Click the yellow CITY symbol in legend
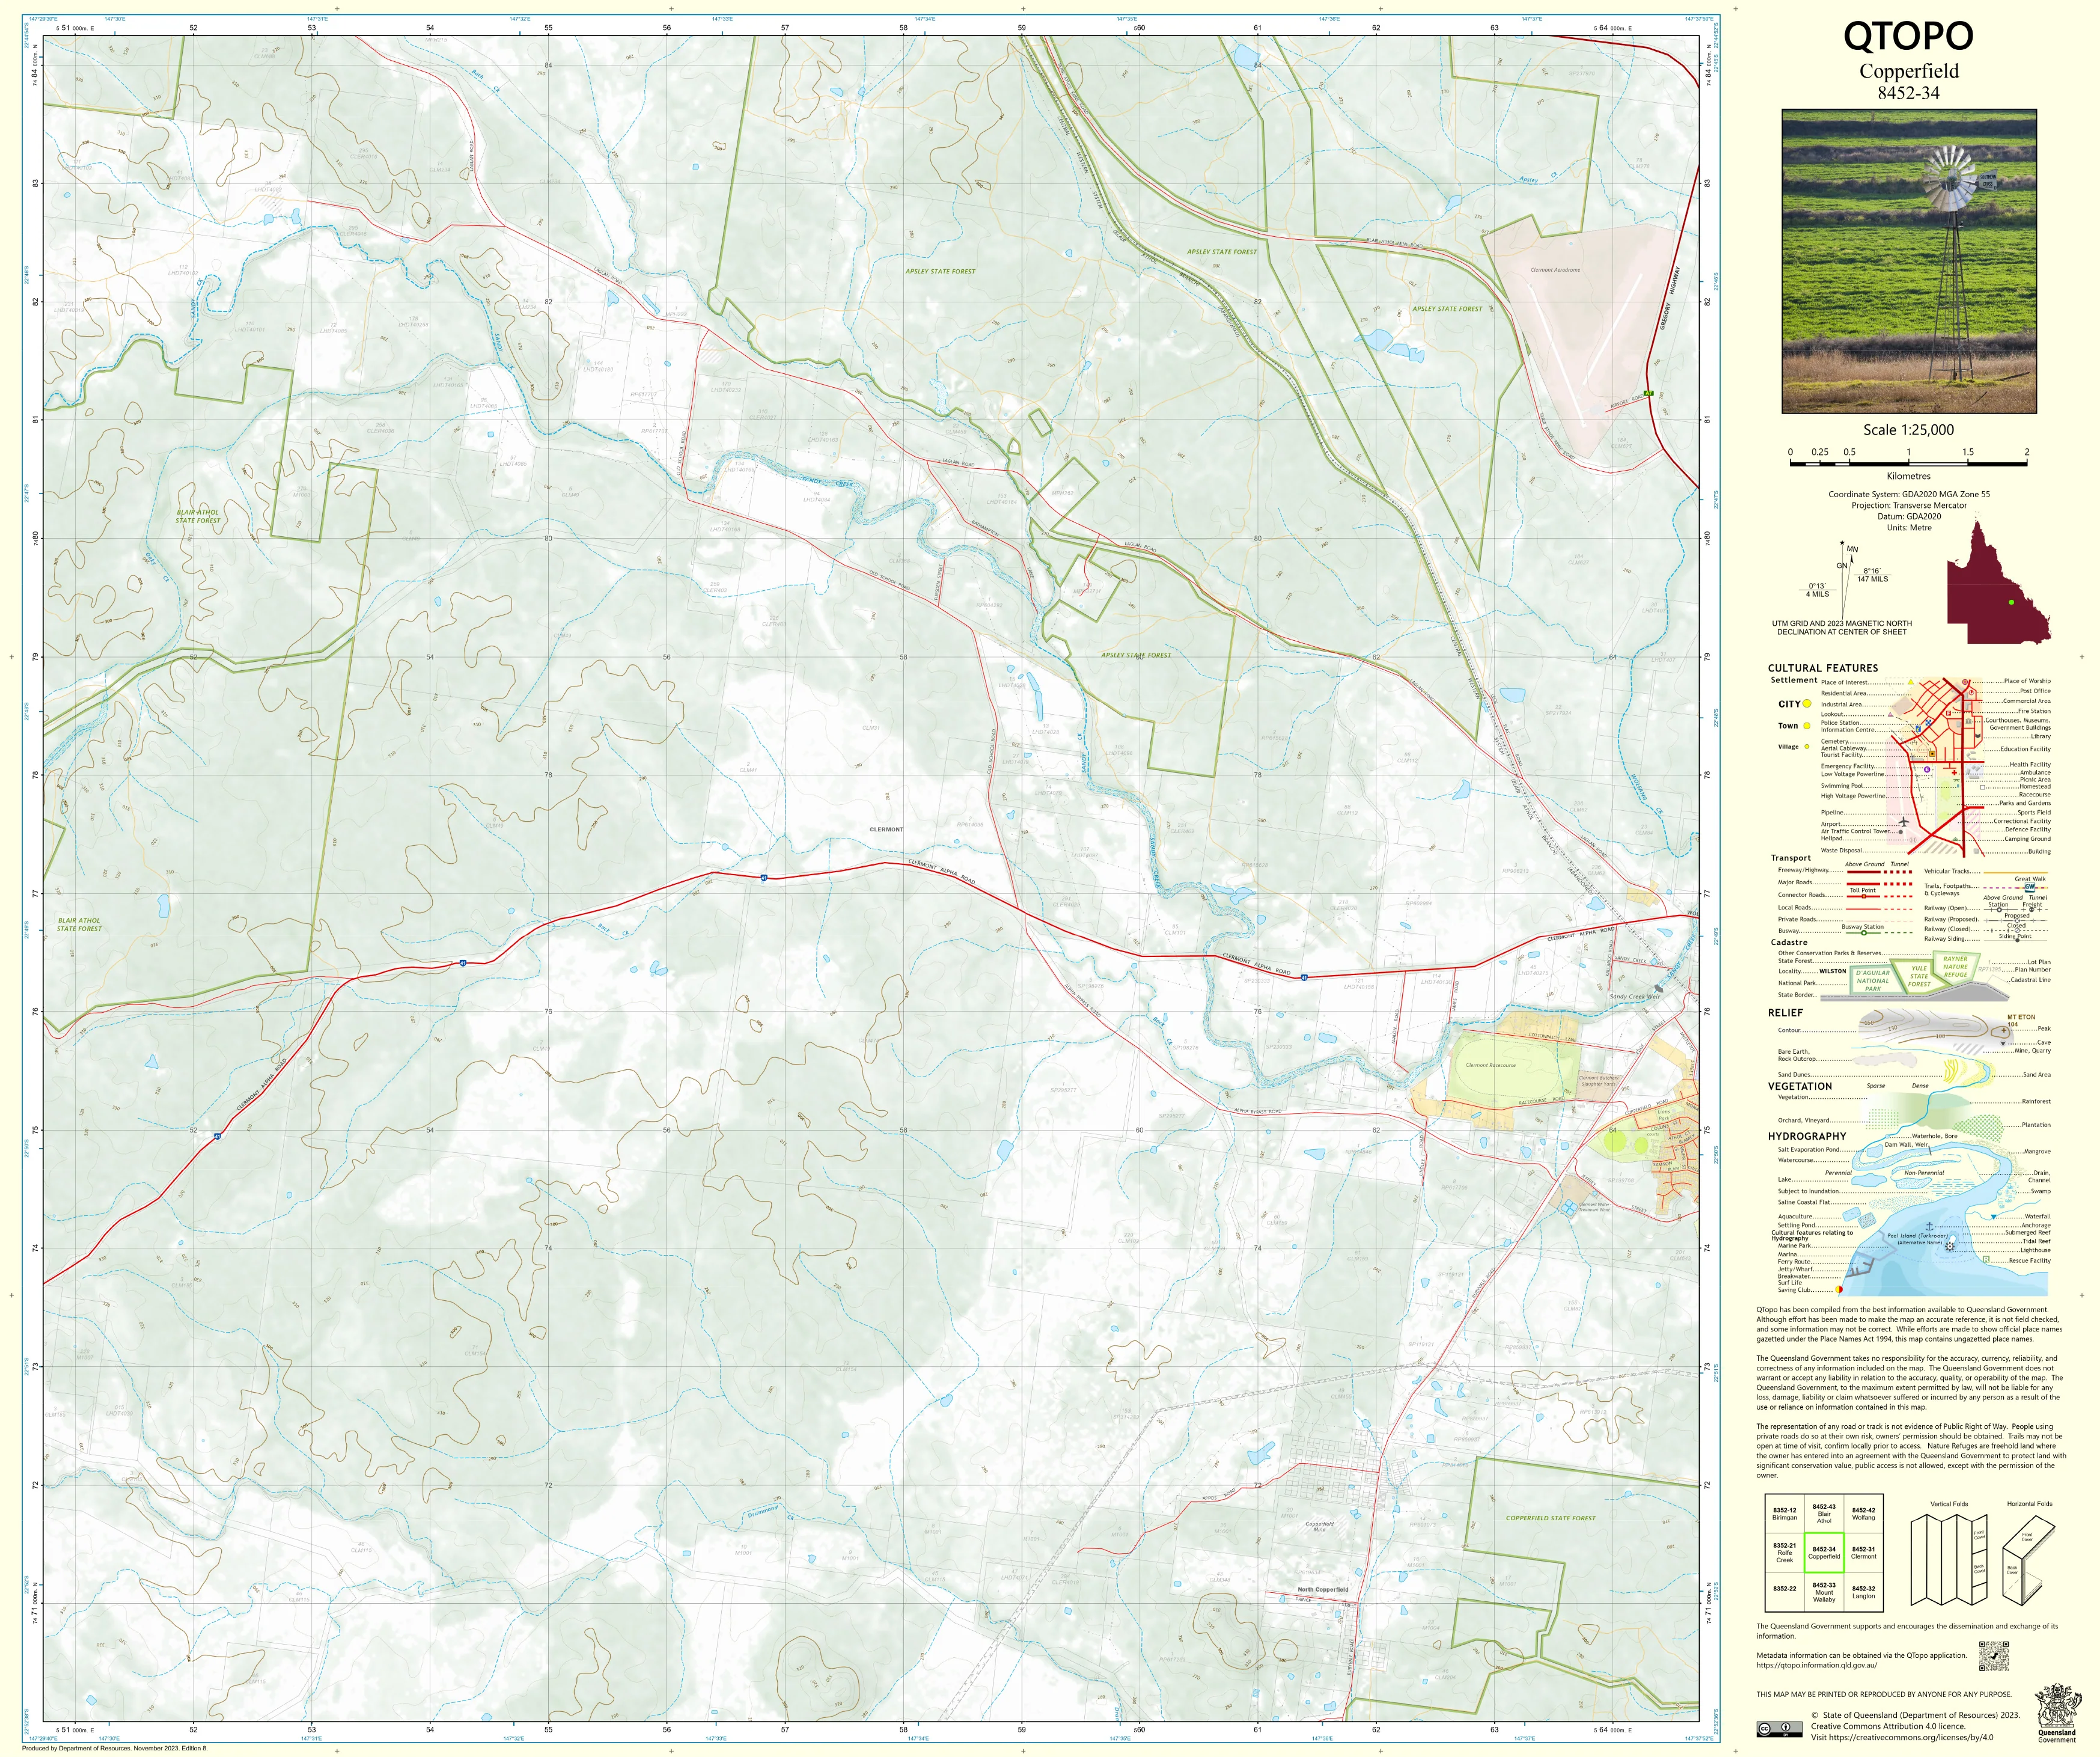 [1807, 704]
